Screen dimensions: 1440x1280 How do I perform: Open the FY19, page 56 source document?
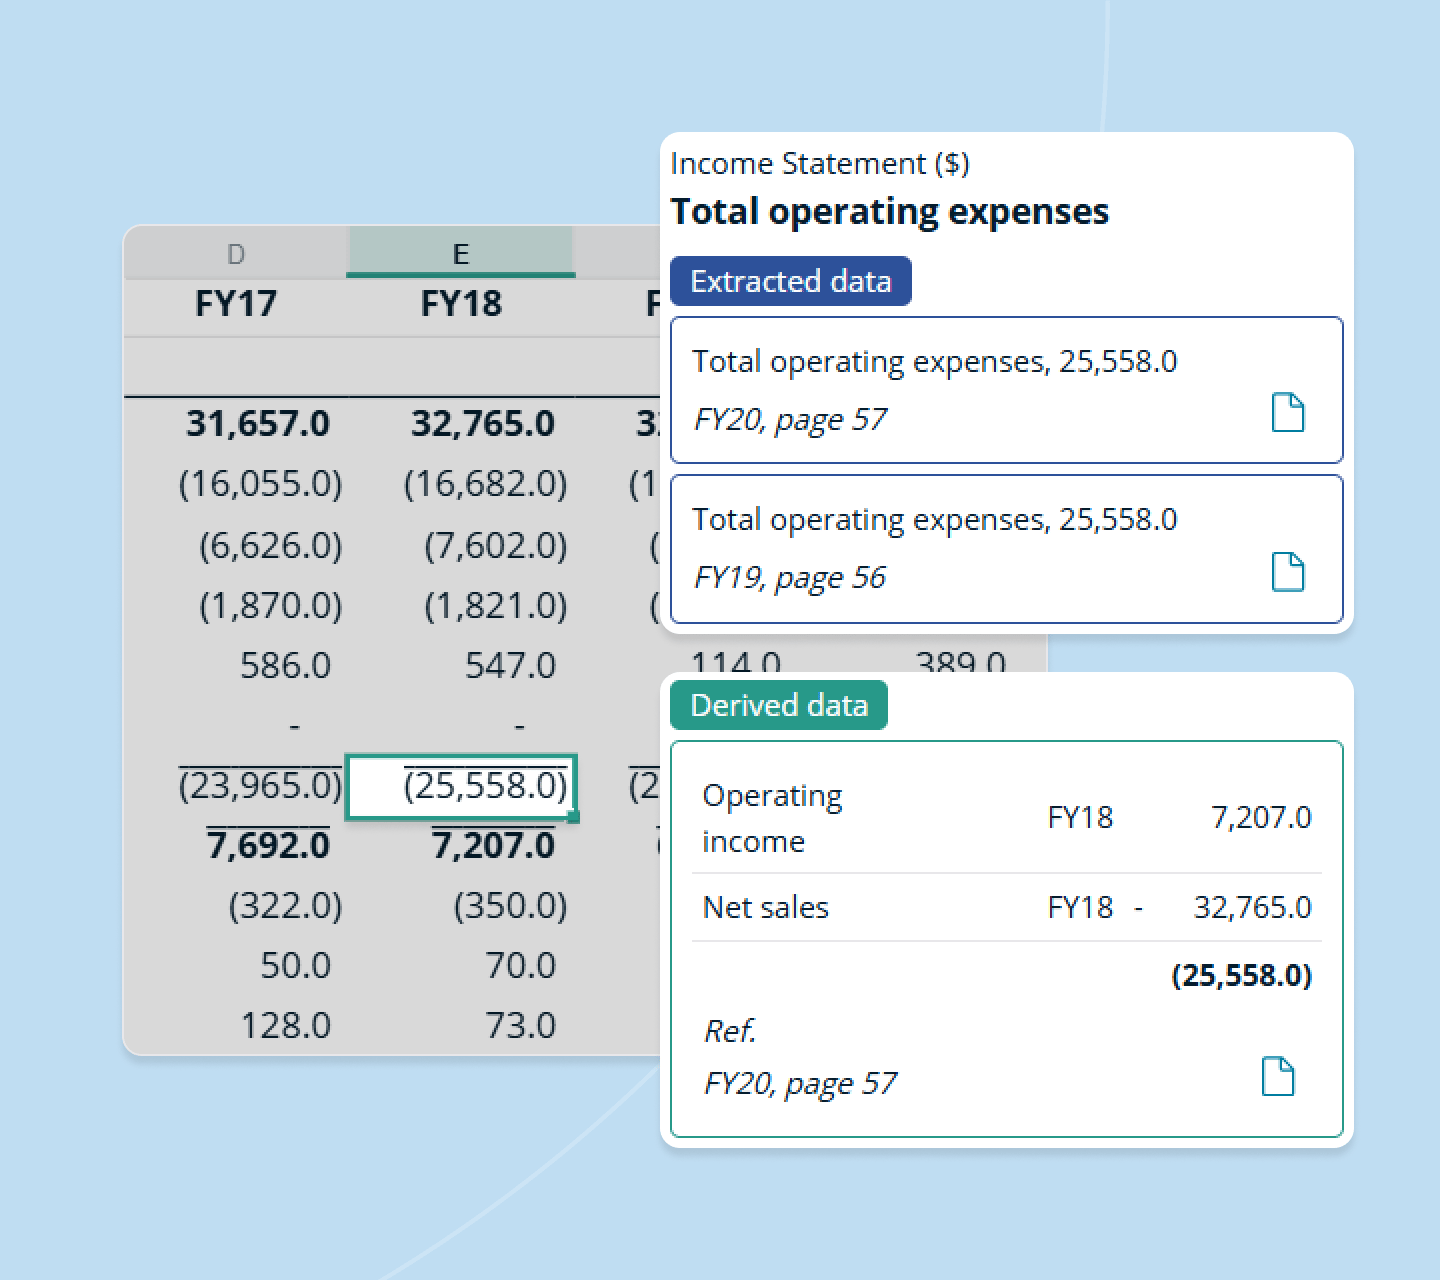click(1287, 572)
